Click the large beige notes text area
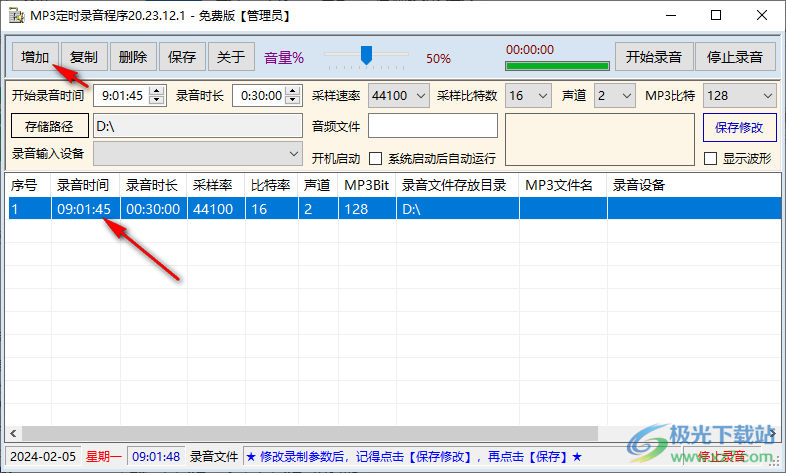The width and height of the screenshot is (786, 473). [x=600, y=139]
